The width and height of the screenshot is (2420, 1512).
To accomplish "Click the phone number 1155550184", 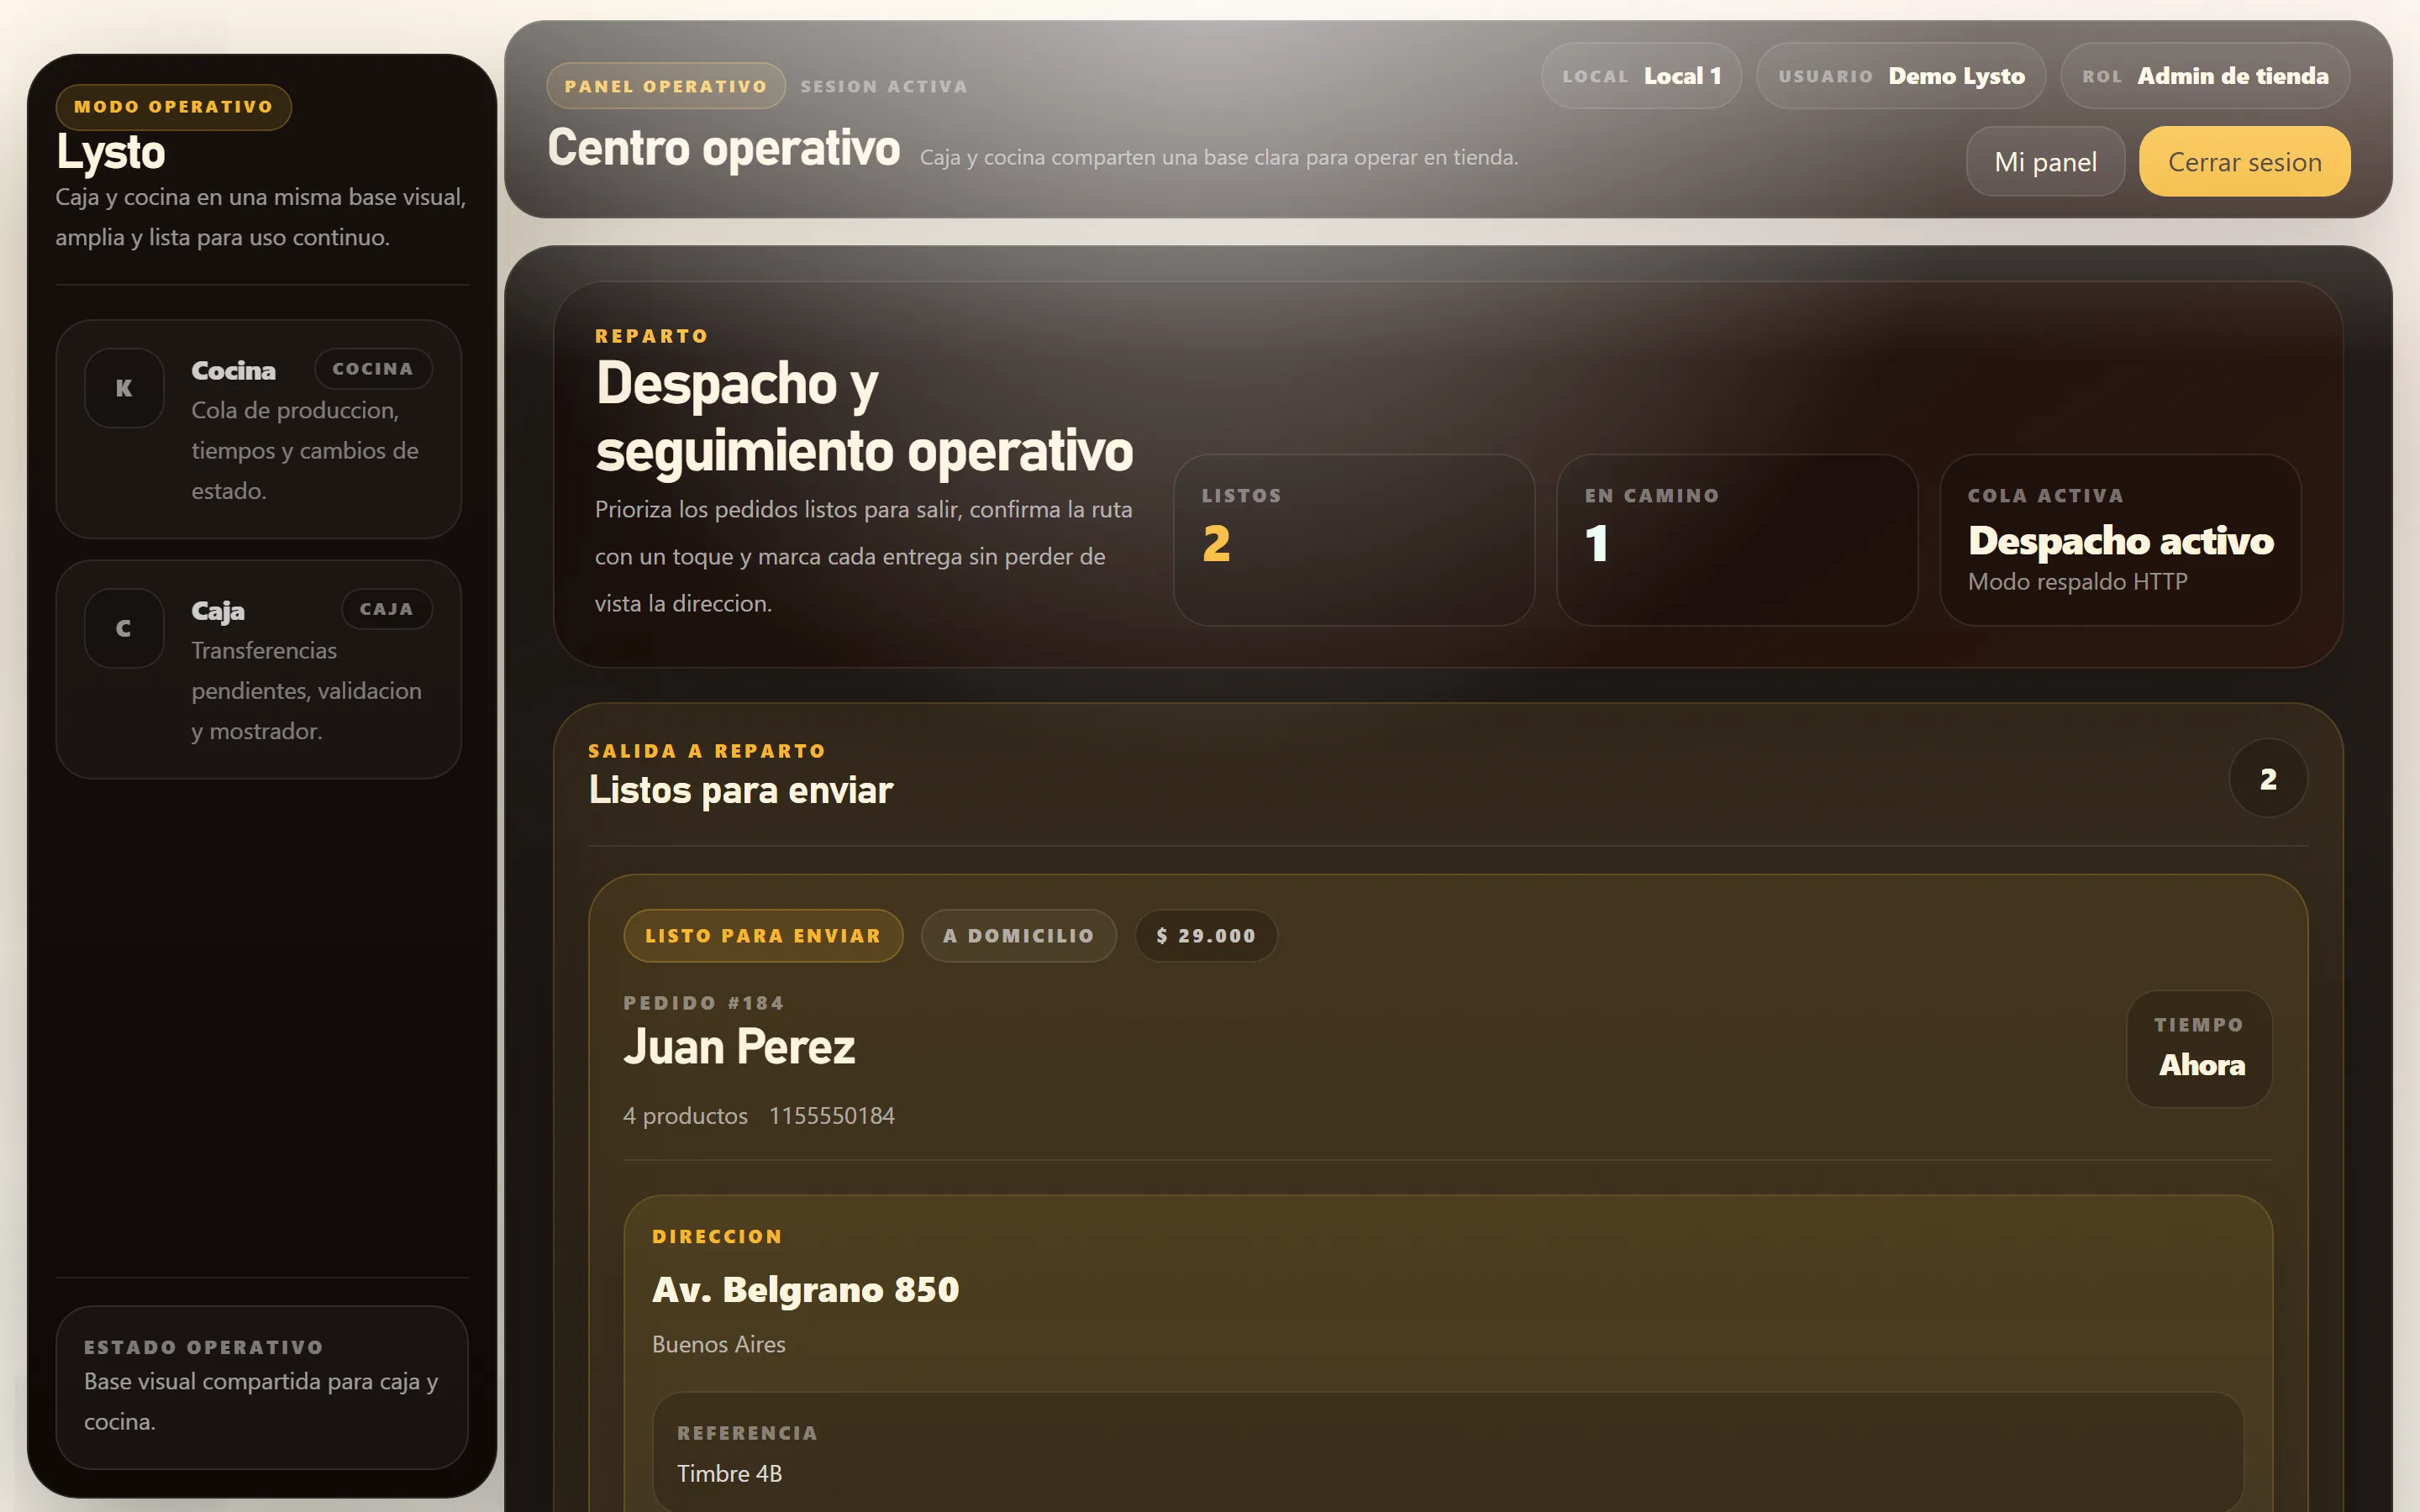I will 832,1116.
